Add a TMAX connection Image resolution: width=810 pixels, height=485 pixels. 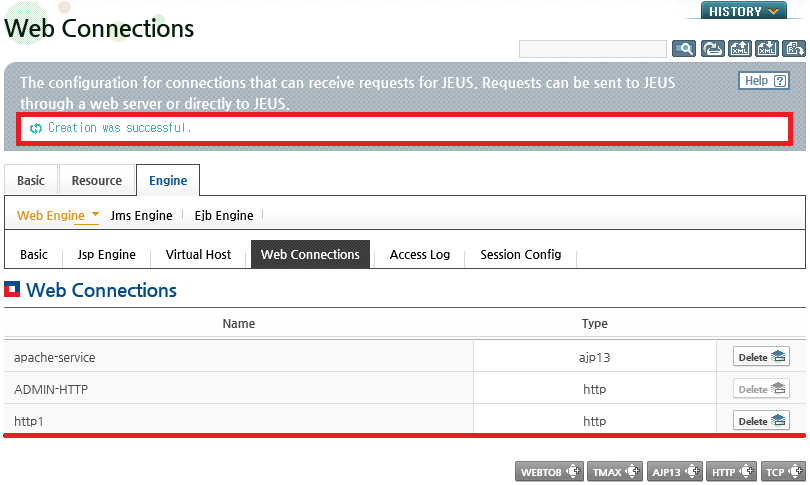(x=615, y=472)
